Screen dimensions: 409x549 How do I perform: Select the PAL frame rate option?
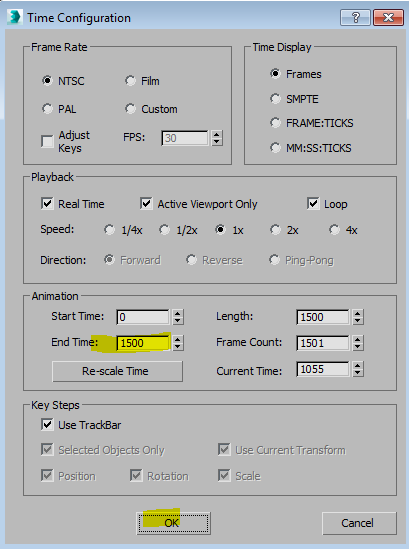[48, 109]
